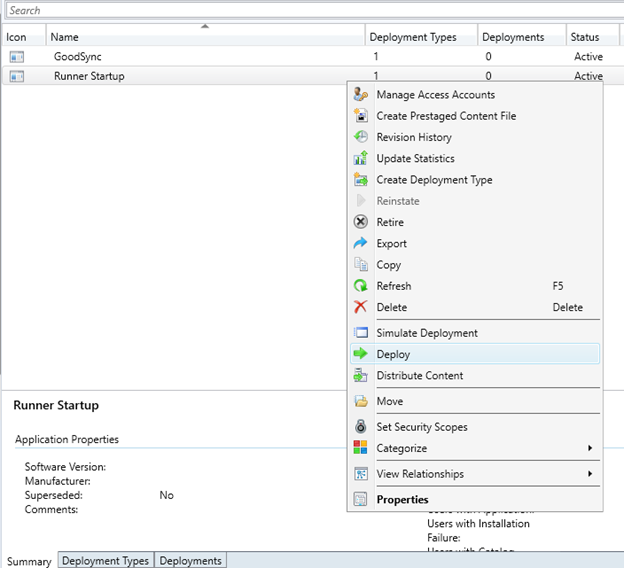Click the red Delete X icon
This screenshot has height=568, width=624.
point(361,307)
